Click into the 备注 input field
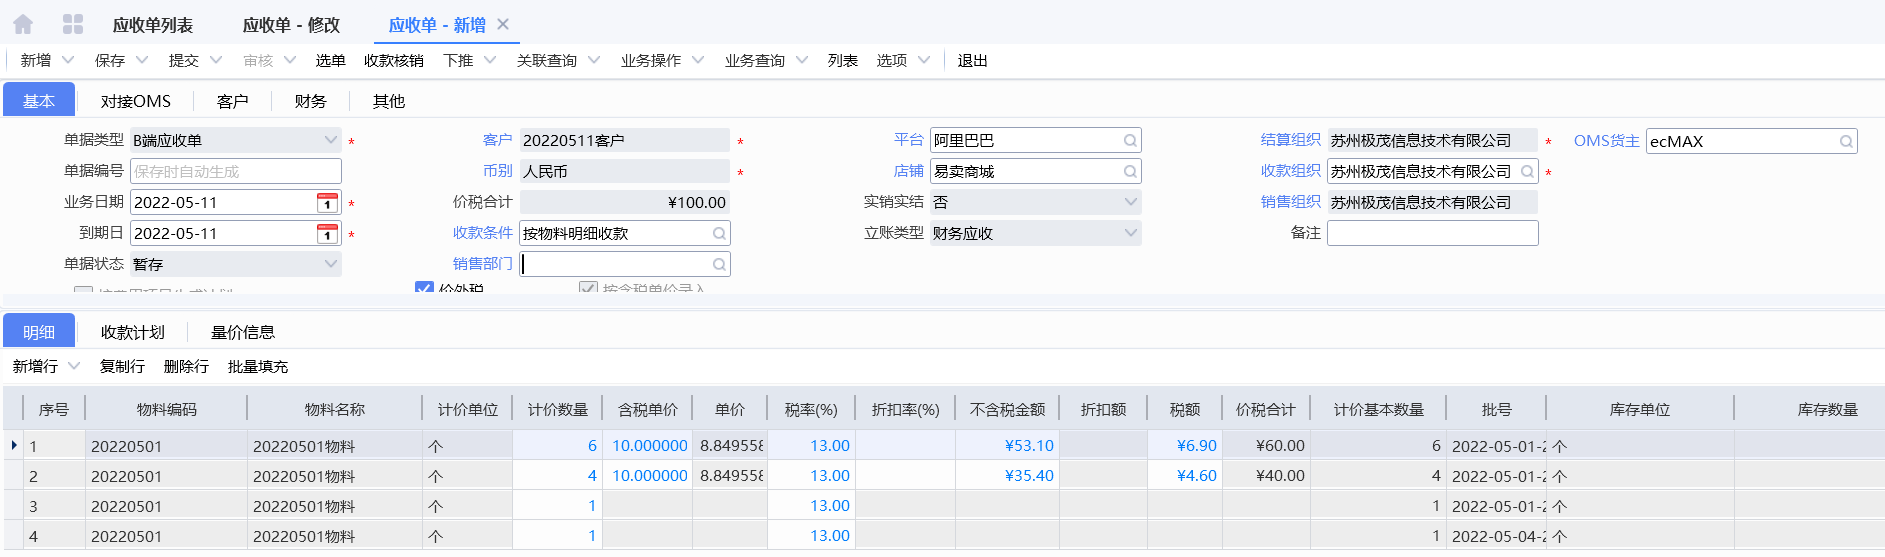Screen dimensions: 1885x557 point(1432,233)
